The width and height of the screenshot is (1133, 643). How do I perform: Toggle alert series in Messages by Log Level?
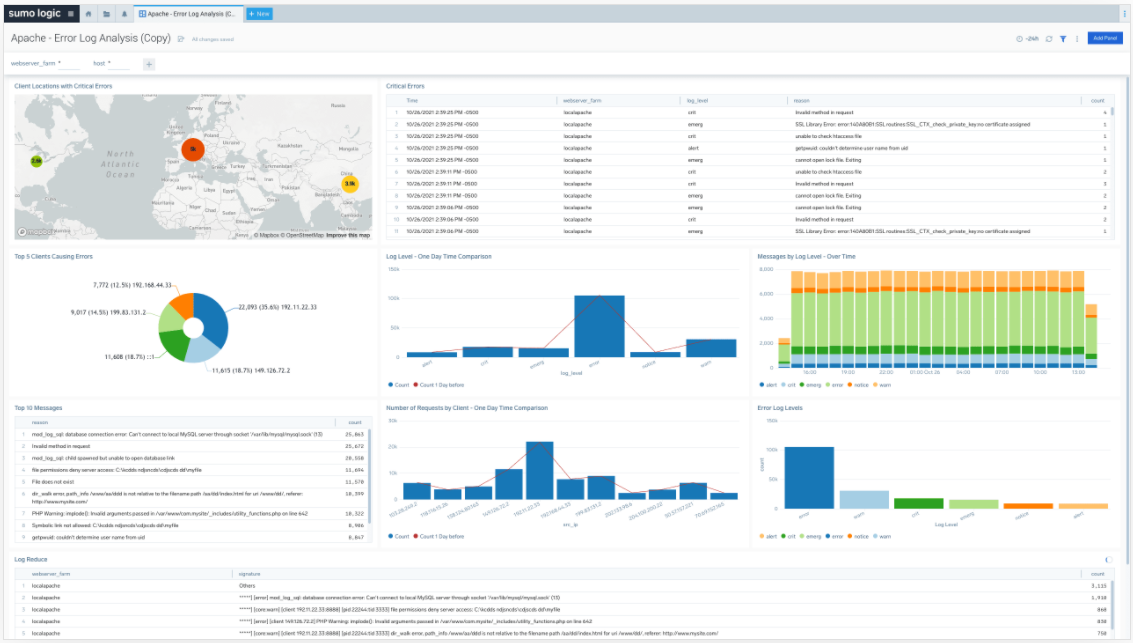(x=767, y=385)
